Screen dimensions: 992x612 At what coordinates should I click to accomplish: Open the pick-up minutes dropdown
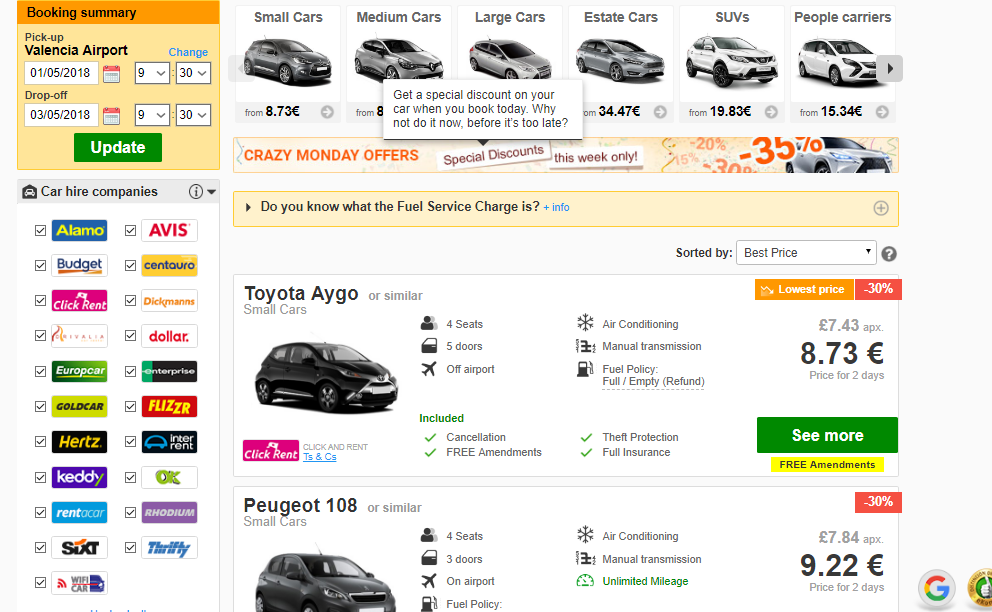[193, 73]
